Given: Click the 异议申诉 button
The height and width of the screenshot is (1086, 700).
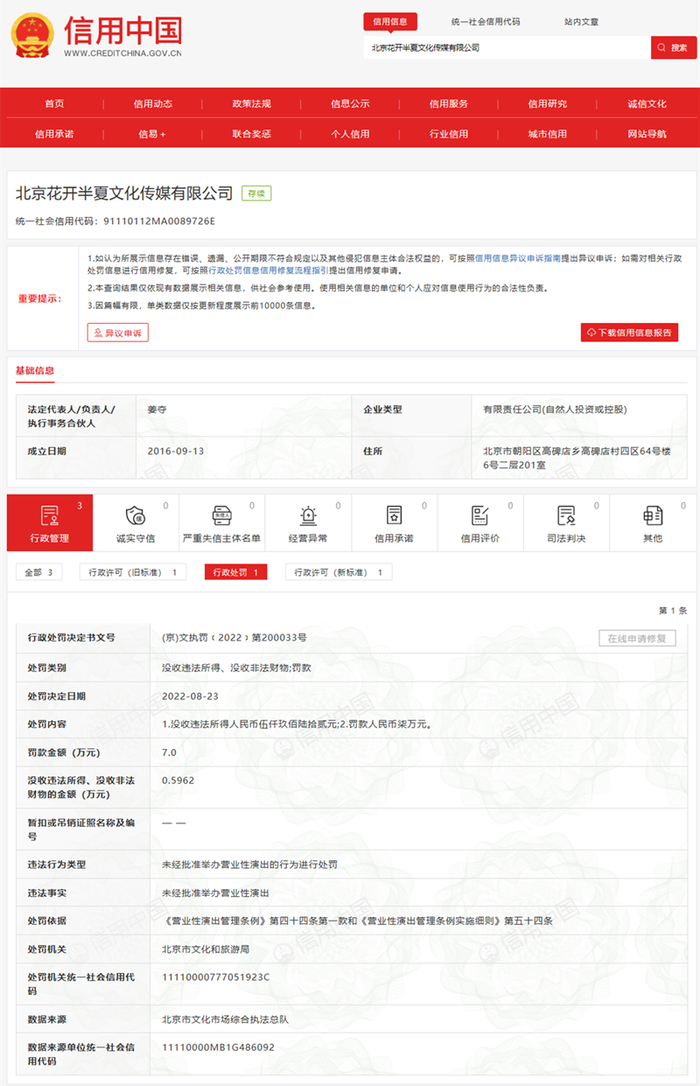Looking at the screenshot, I should point(118,333).
